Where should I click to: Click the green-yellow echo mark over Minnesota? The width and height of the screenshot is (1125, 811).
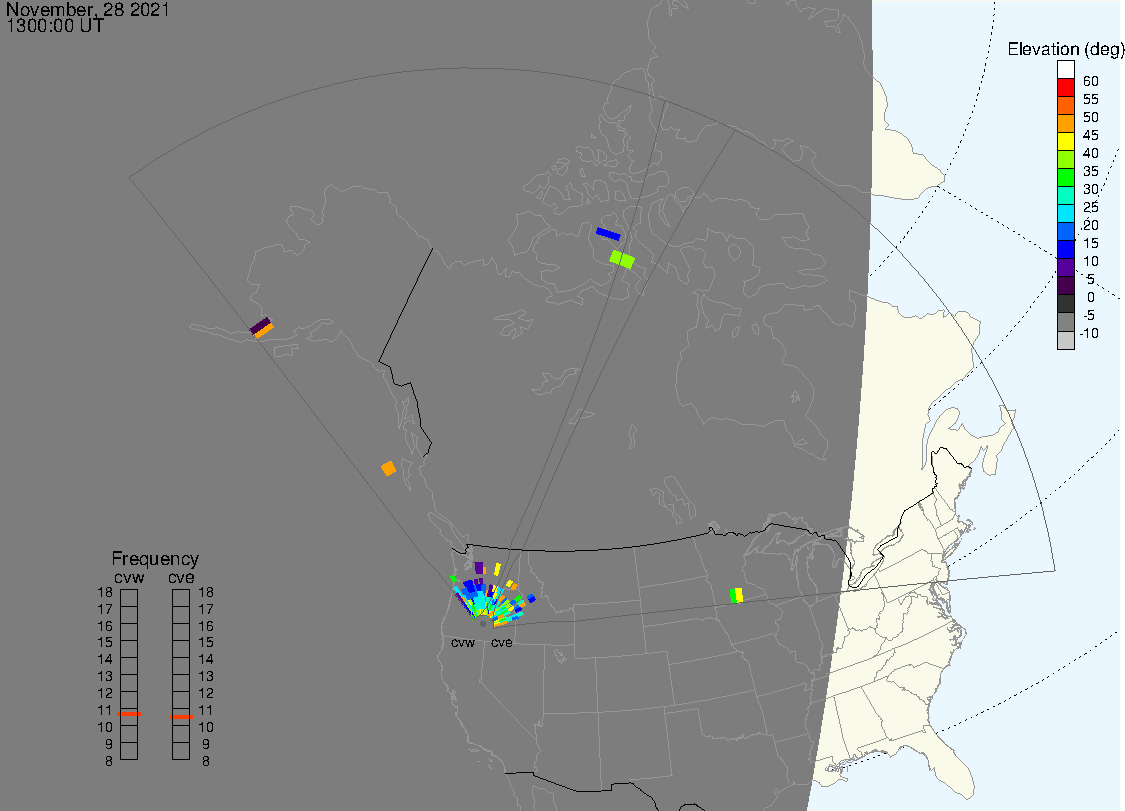click(736, 596)
